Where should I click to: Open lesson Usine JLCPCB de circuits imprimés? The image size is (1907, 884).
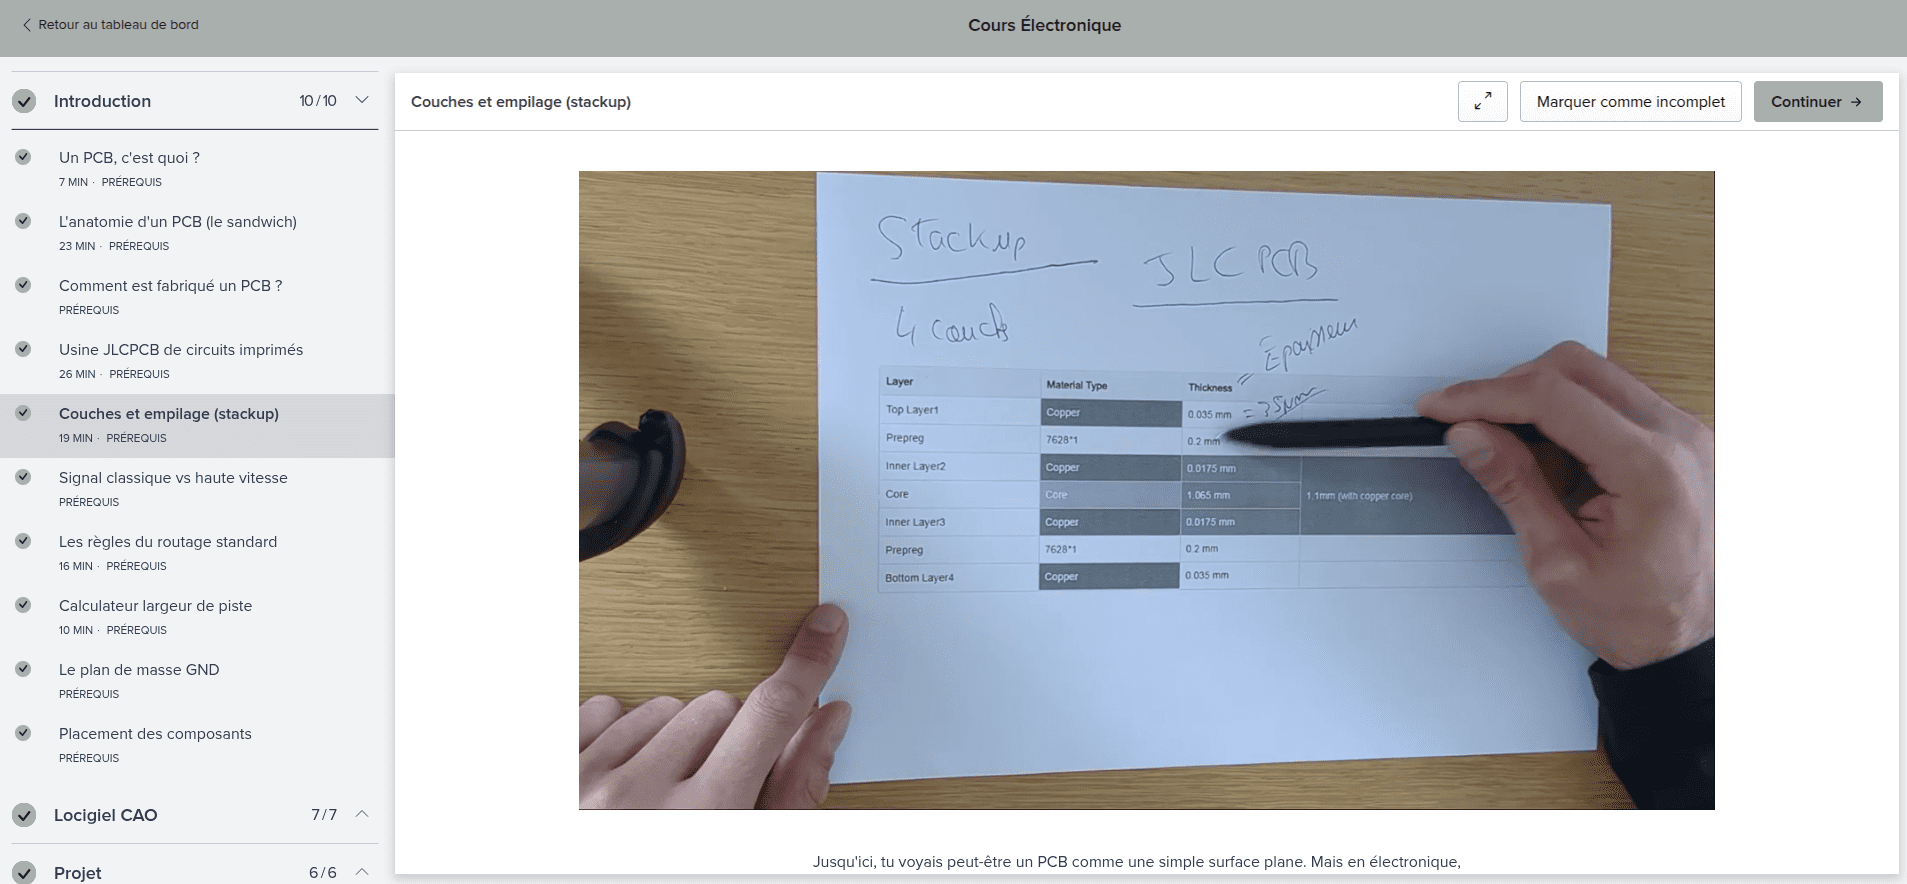(181, 349)
